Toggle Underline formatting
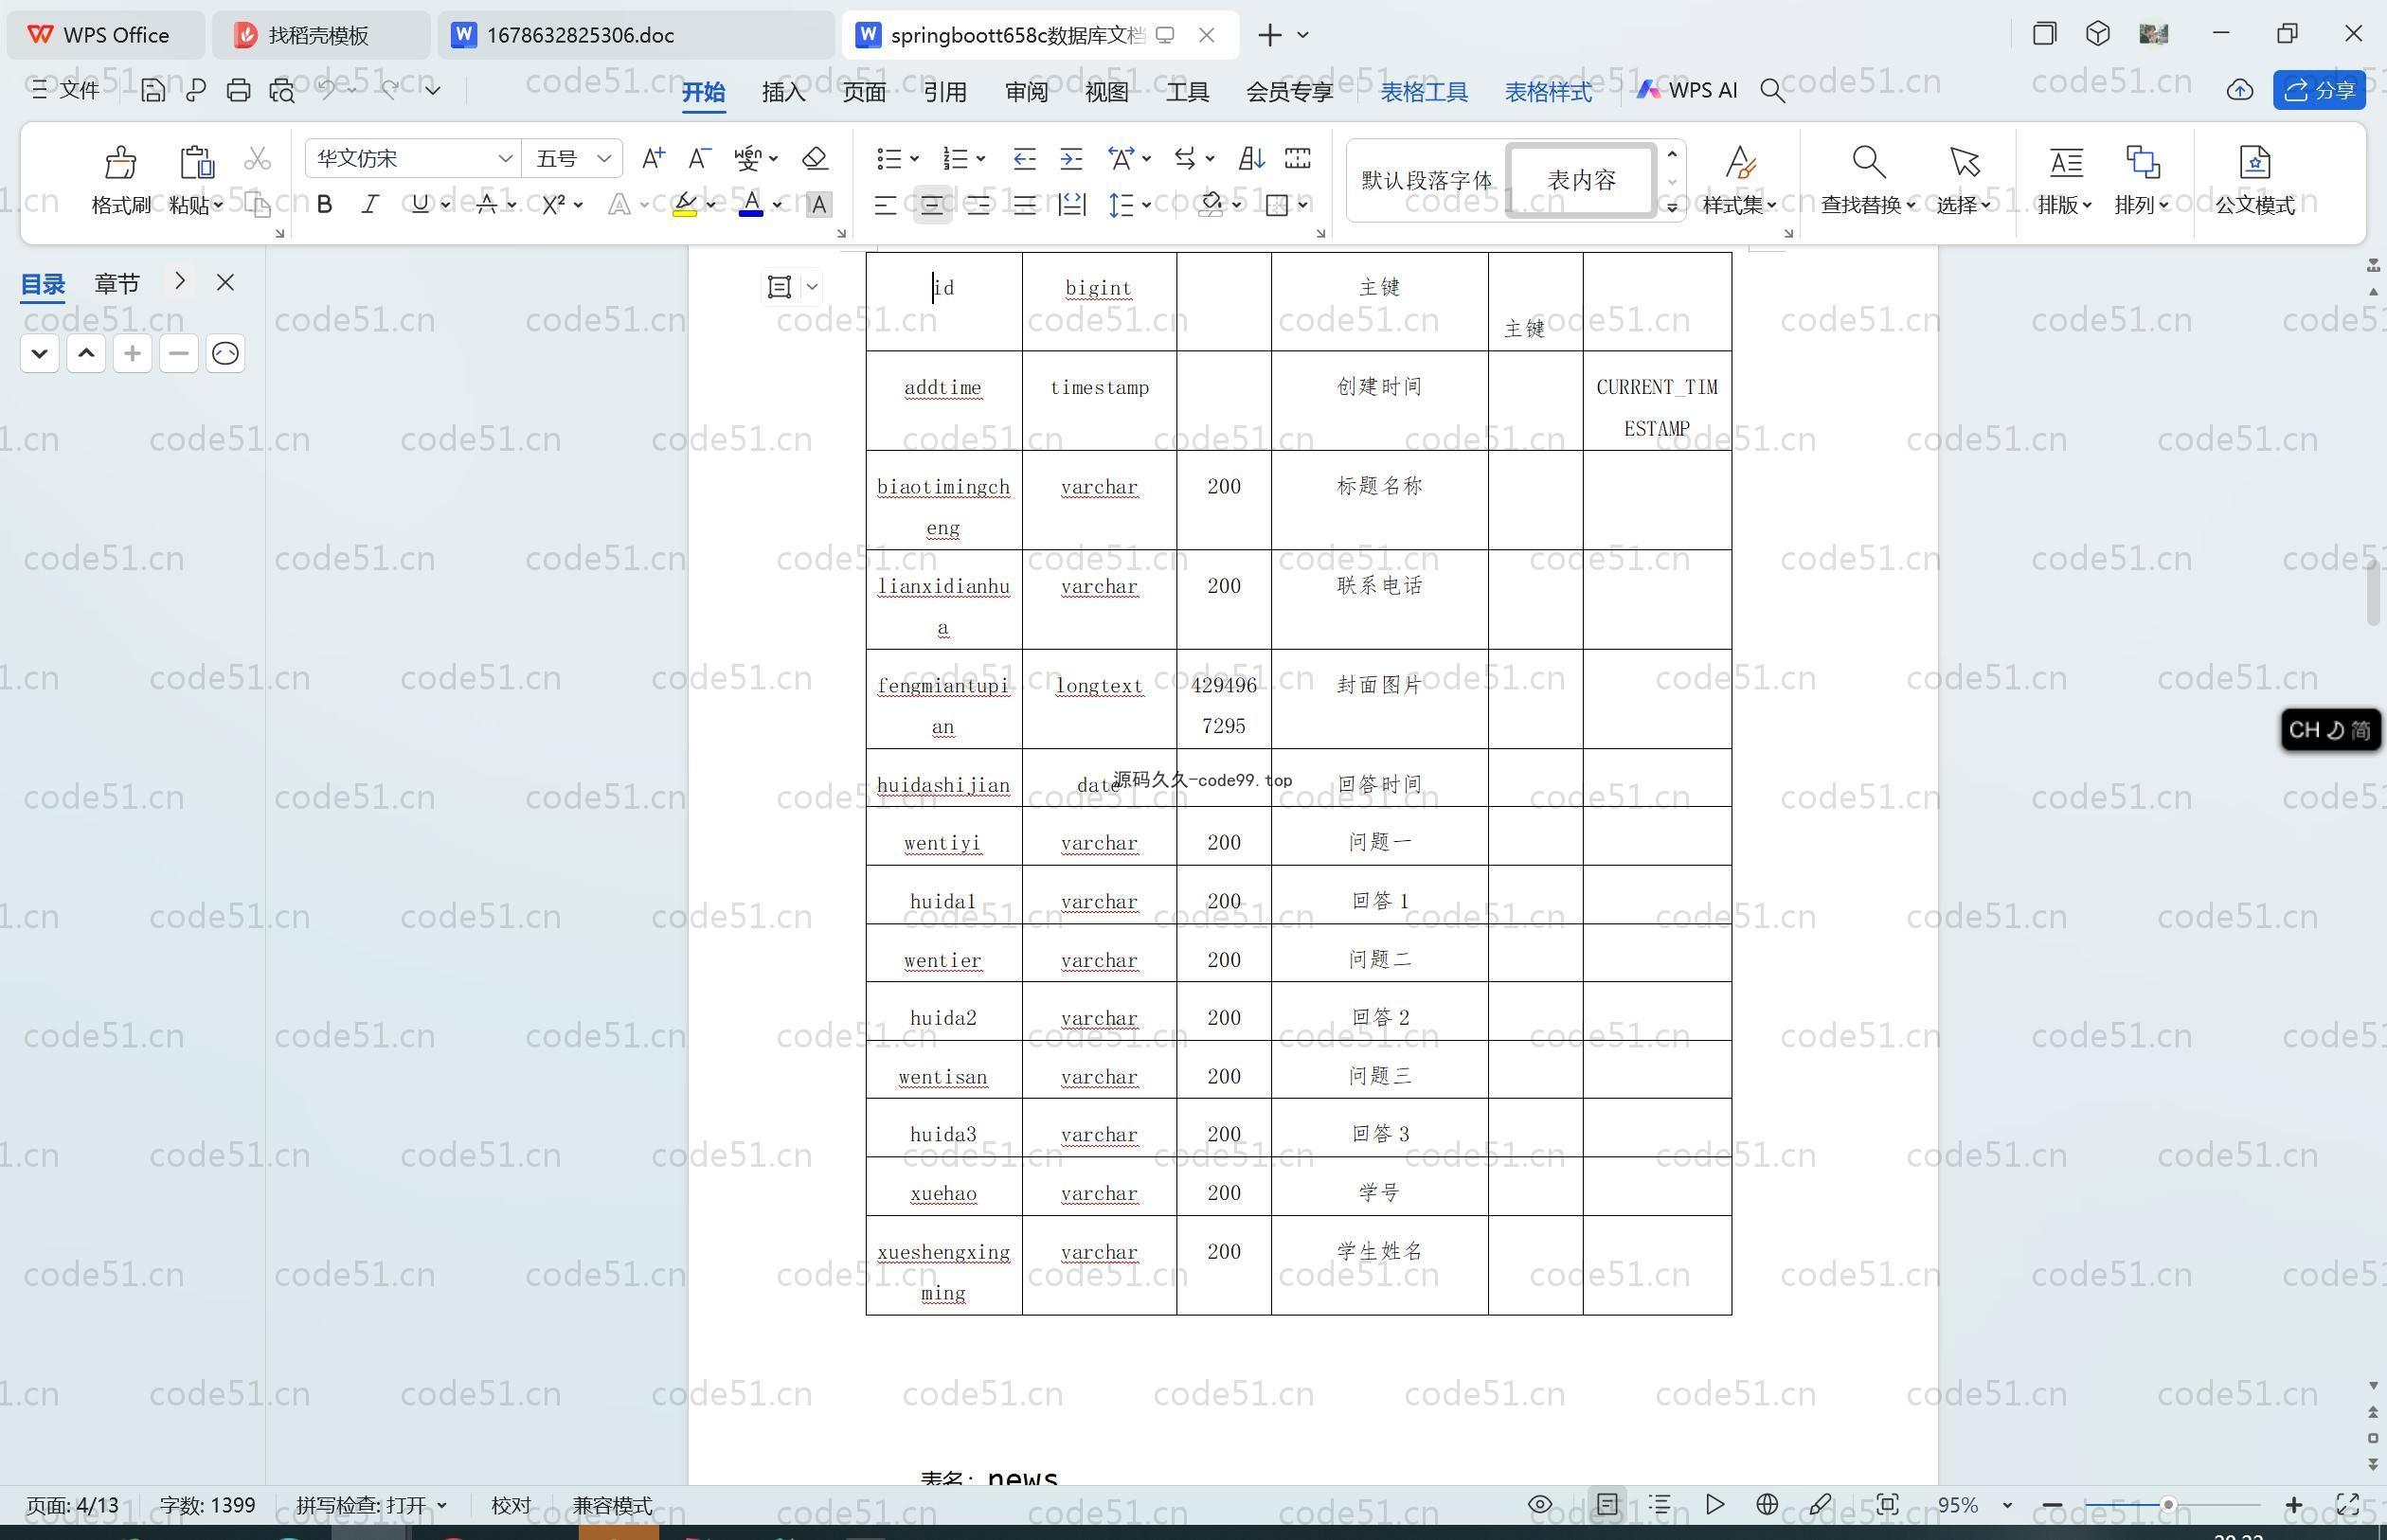The height and width of the screenshot is (1540, 2387). coord(420,204)
